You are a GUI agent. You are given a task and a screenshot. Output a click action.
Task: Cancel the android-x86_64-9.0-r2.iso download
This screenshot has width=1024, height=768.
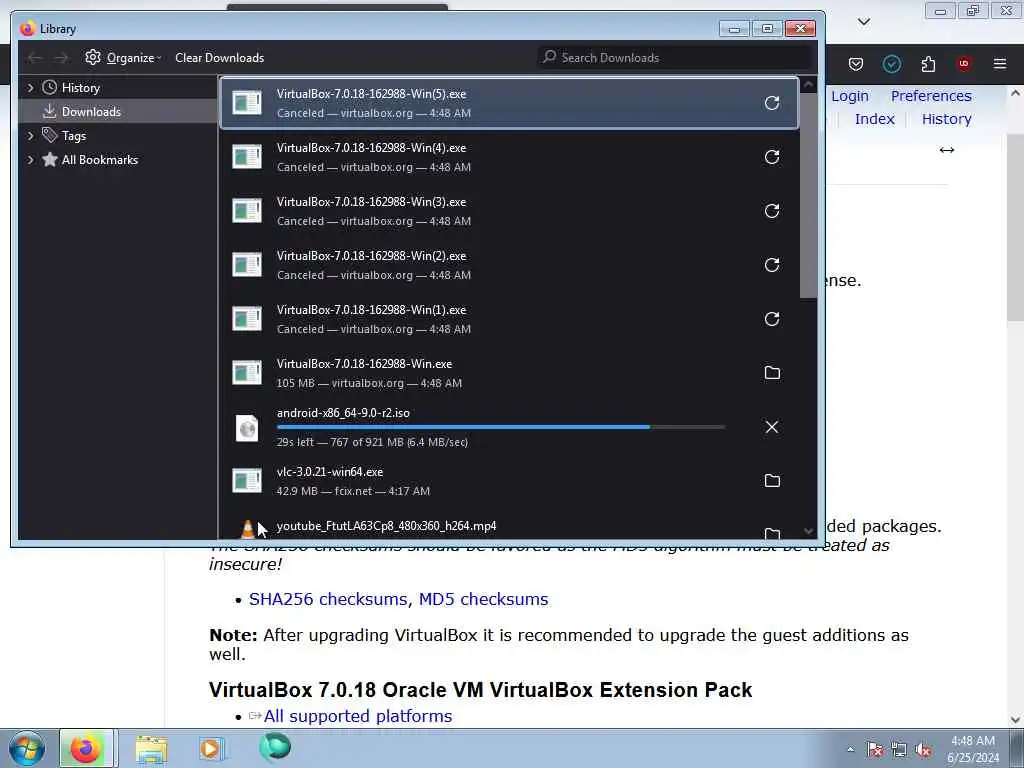pyautogui.click(x=772, y=426)
